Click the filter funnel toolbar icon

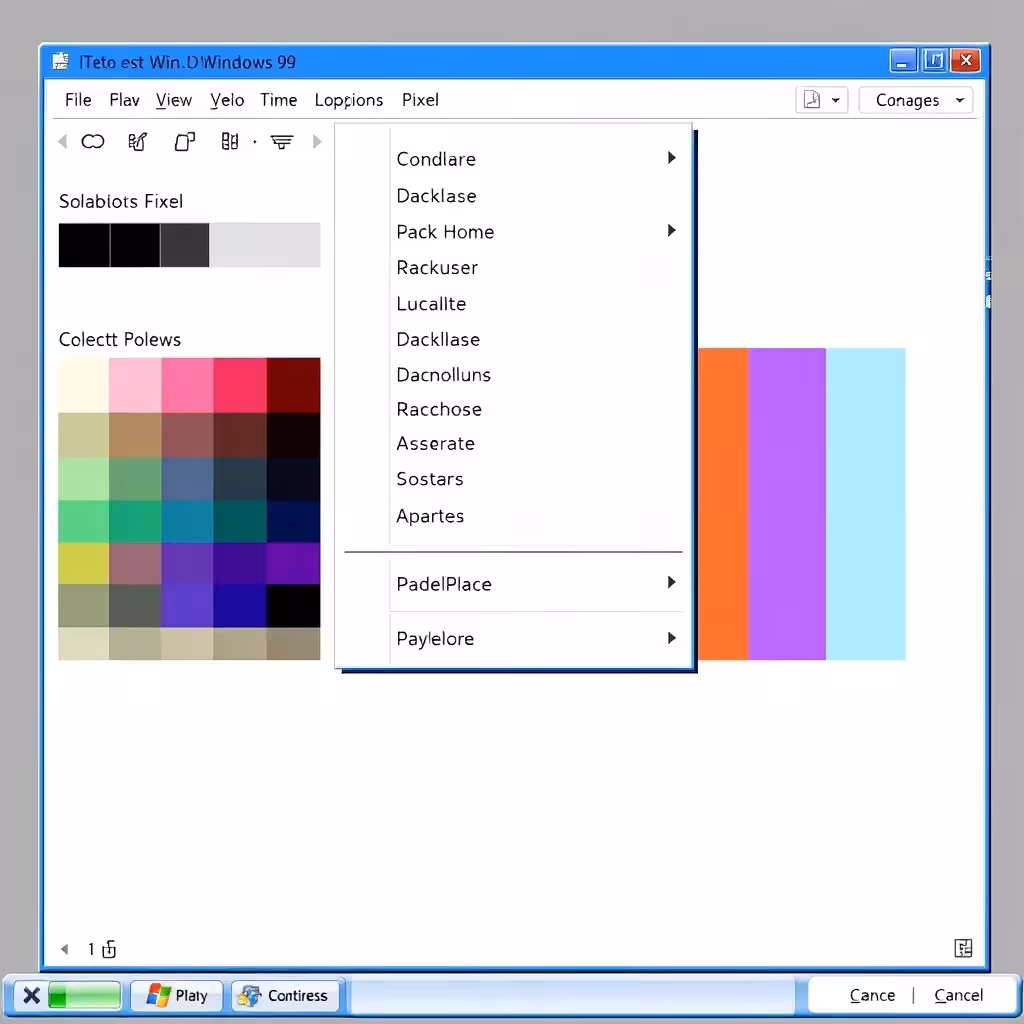tap(282, 142)
